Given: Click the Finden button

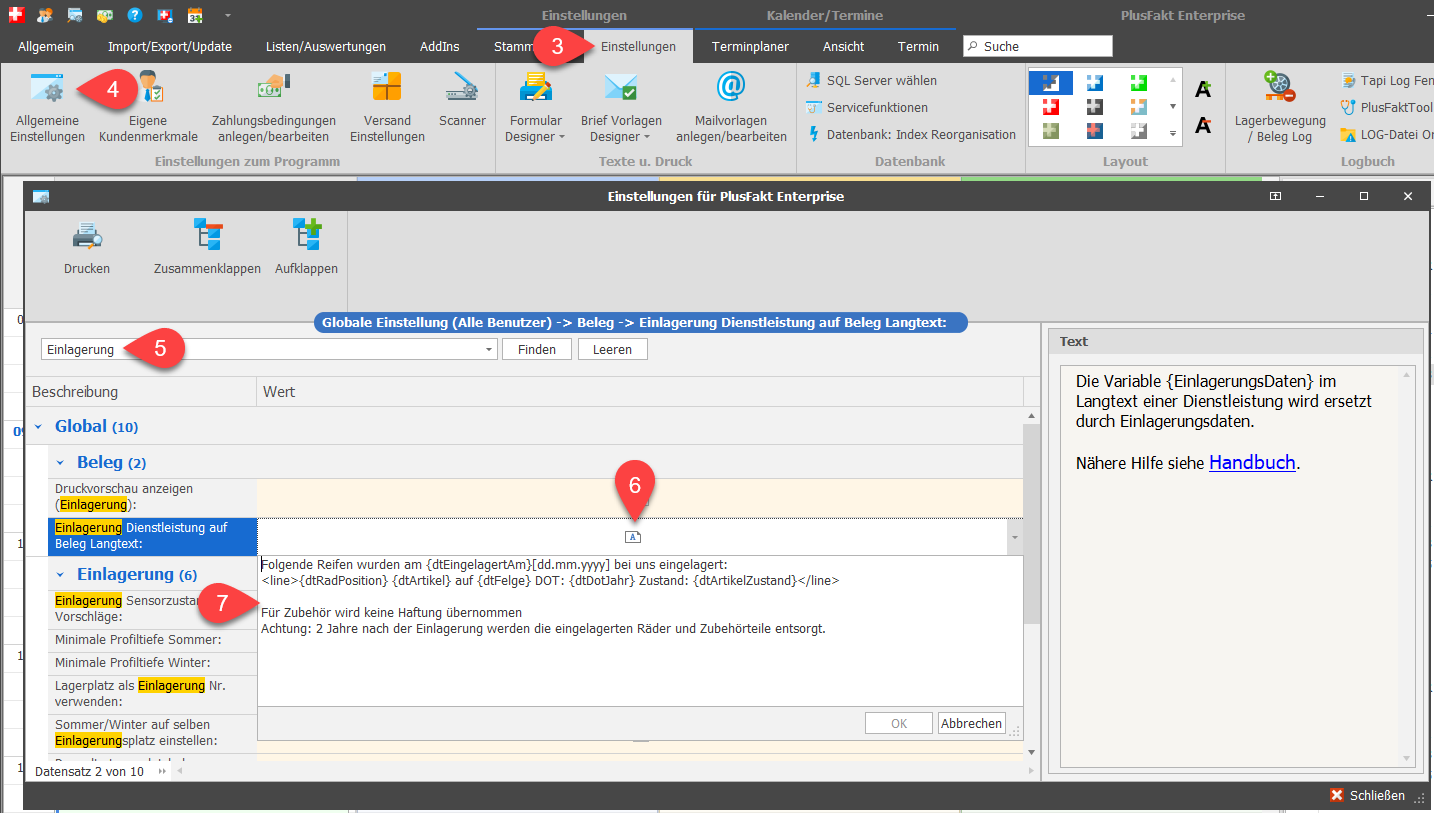Looking at the screenshot, I should 536,349.
